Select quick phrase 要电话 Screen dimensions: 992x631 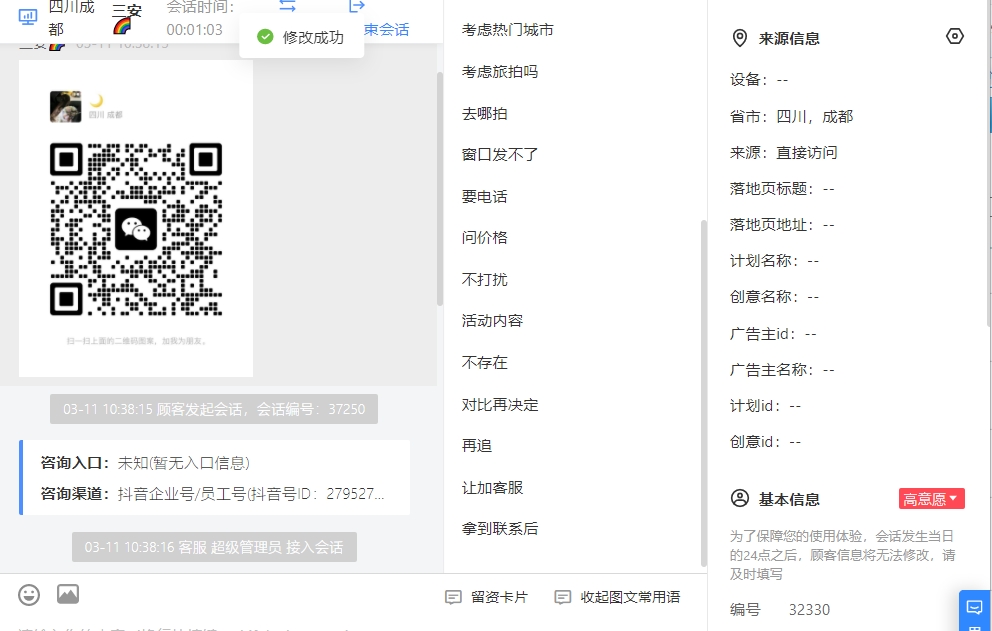pyautogui.click(x=485, y=196)
